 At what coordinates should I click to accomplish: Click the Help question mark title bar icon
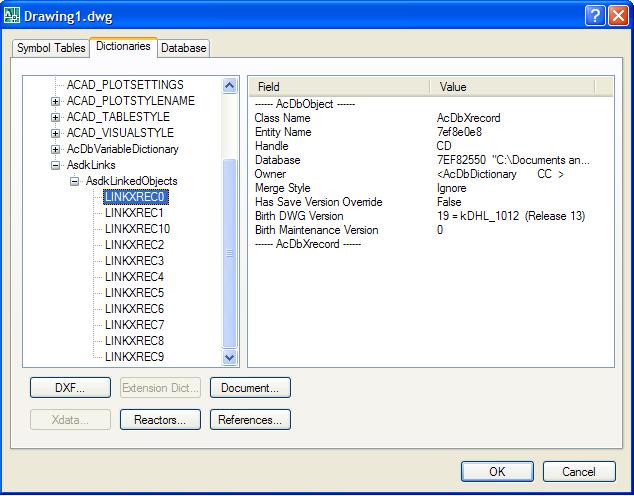pyautogui.click(x=594, y=15)
